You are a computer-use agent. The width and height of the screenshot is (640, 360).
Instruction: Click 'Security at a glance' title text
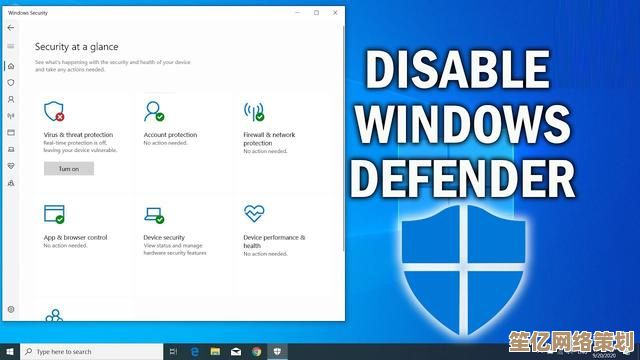pyautogui.click(x=76, y=47)
